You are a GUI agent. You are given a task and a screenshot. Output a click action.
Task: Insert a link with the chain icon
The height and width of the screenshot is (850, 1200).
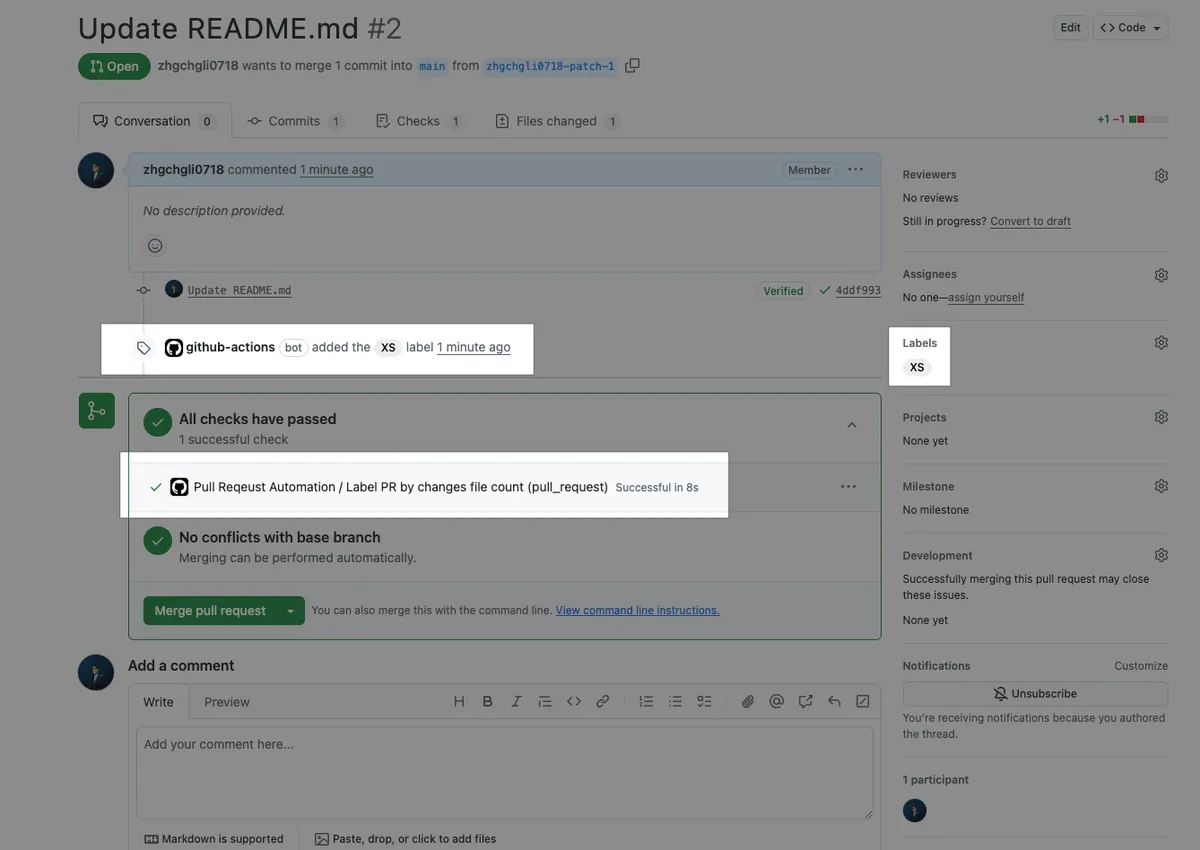pos(603,702)
